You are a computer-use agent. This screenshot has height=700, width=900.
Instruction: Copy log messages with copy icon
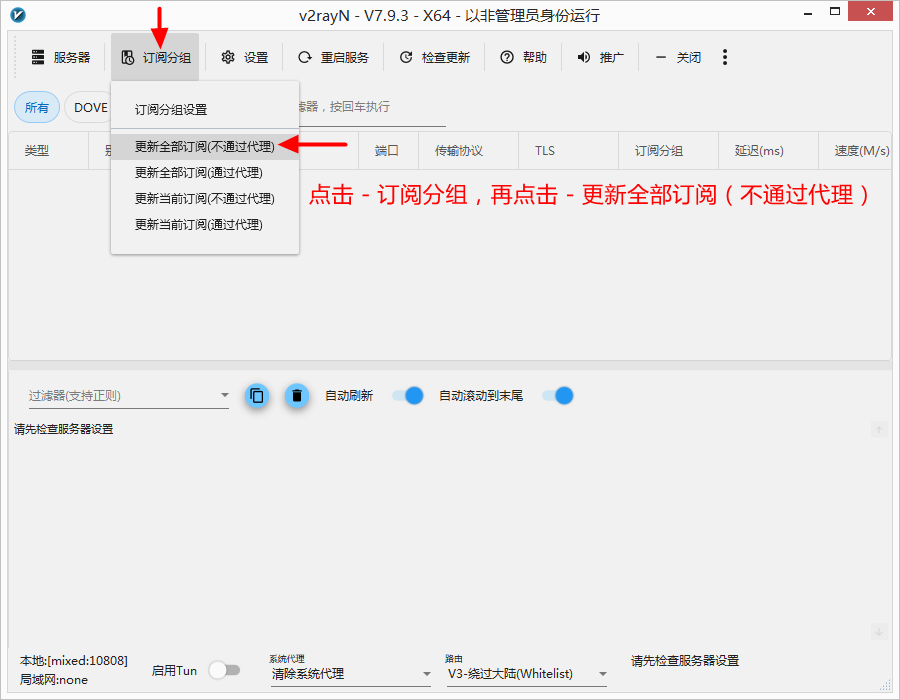click(257, 396)
